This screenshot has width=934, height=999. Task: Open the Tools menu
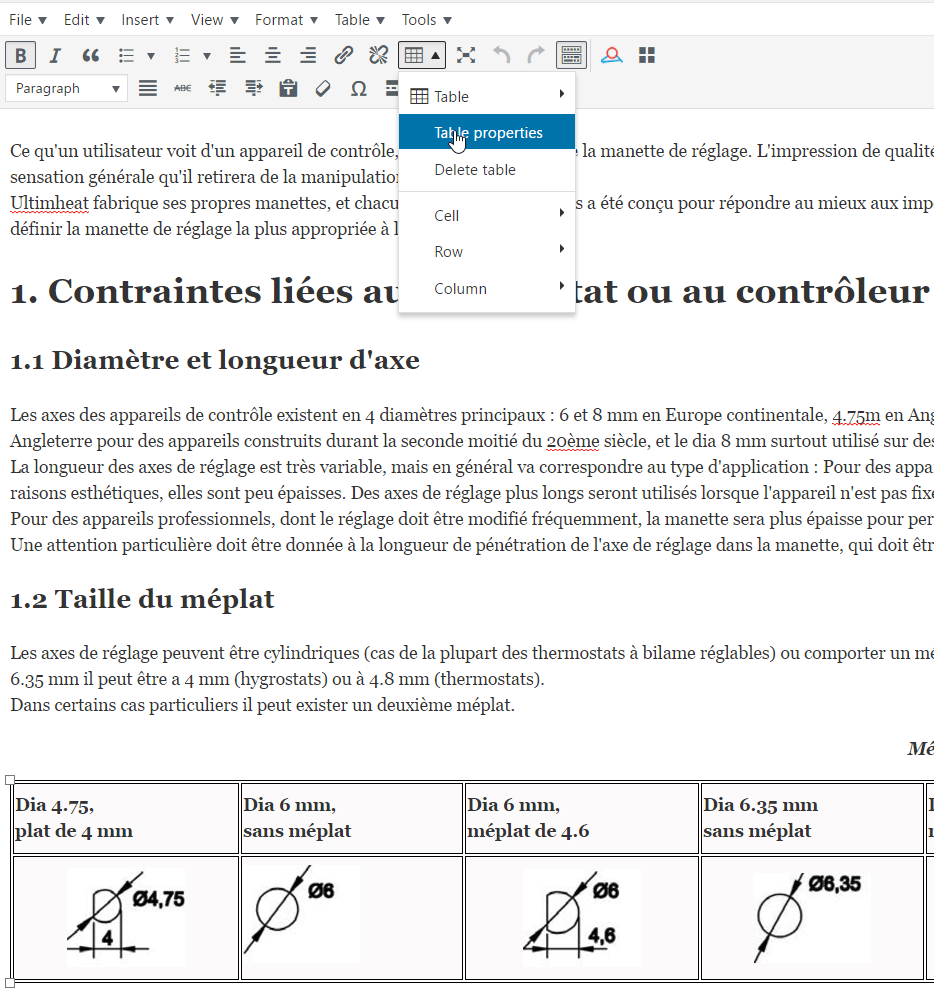(427, 20)
